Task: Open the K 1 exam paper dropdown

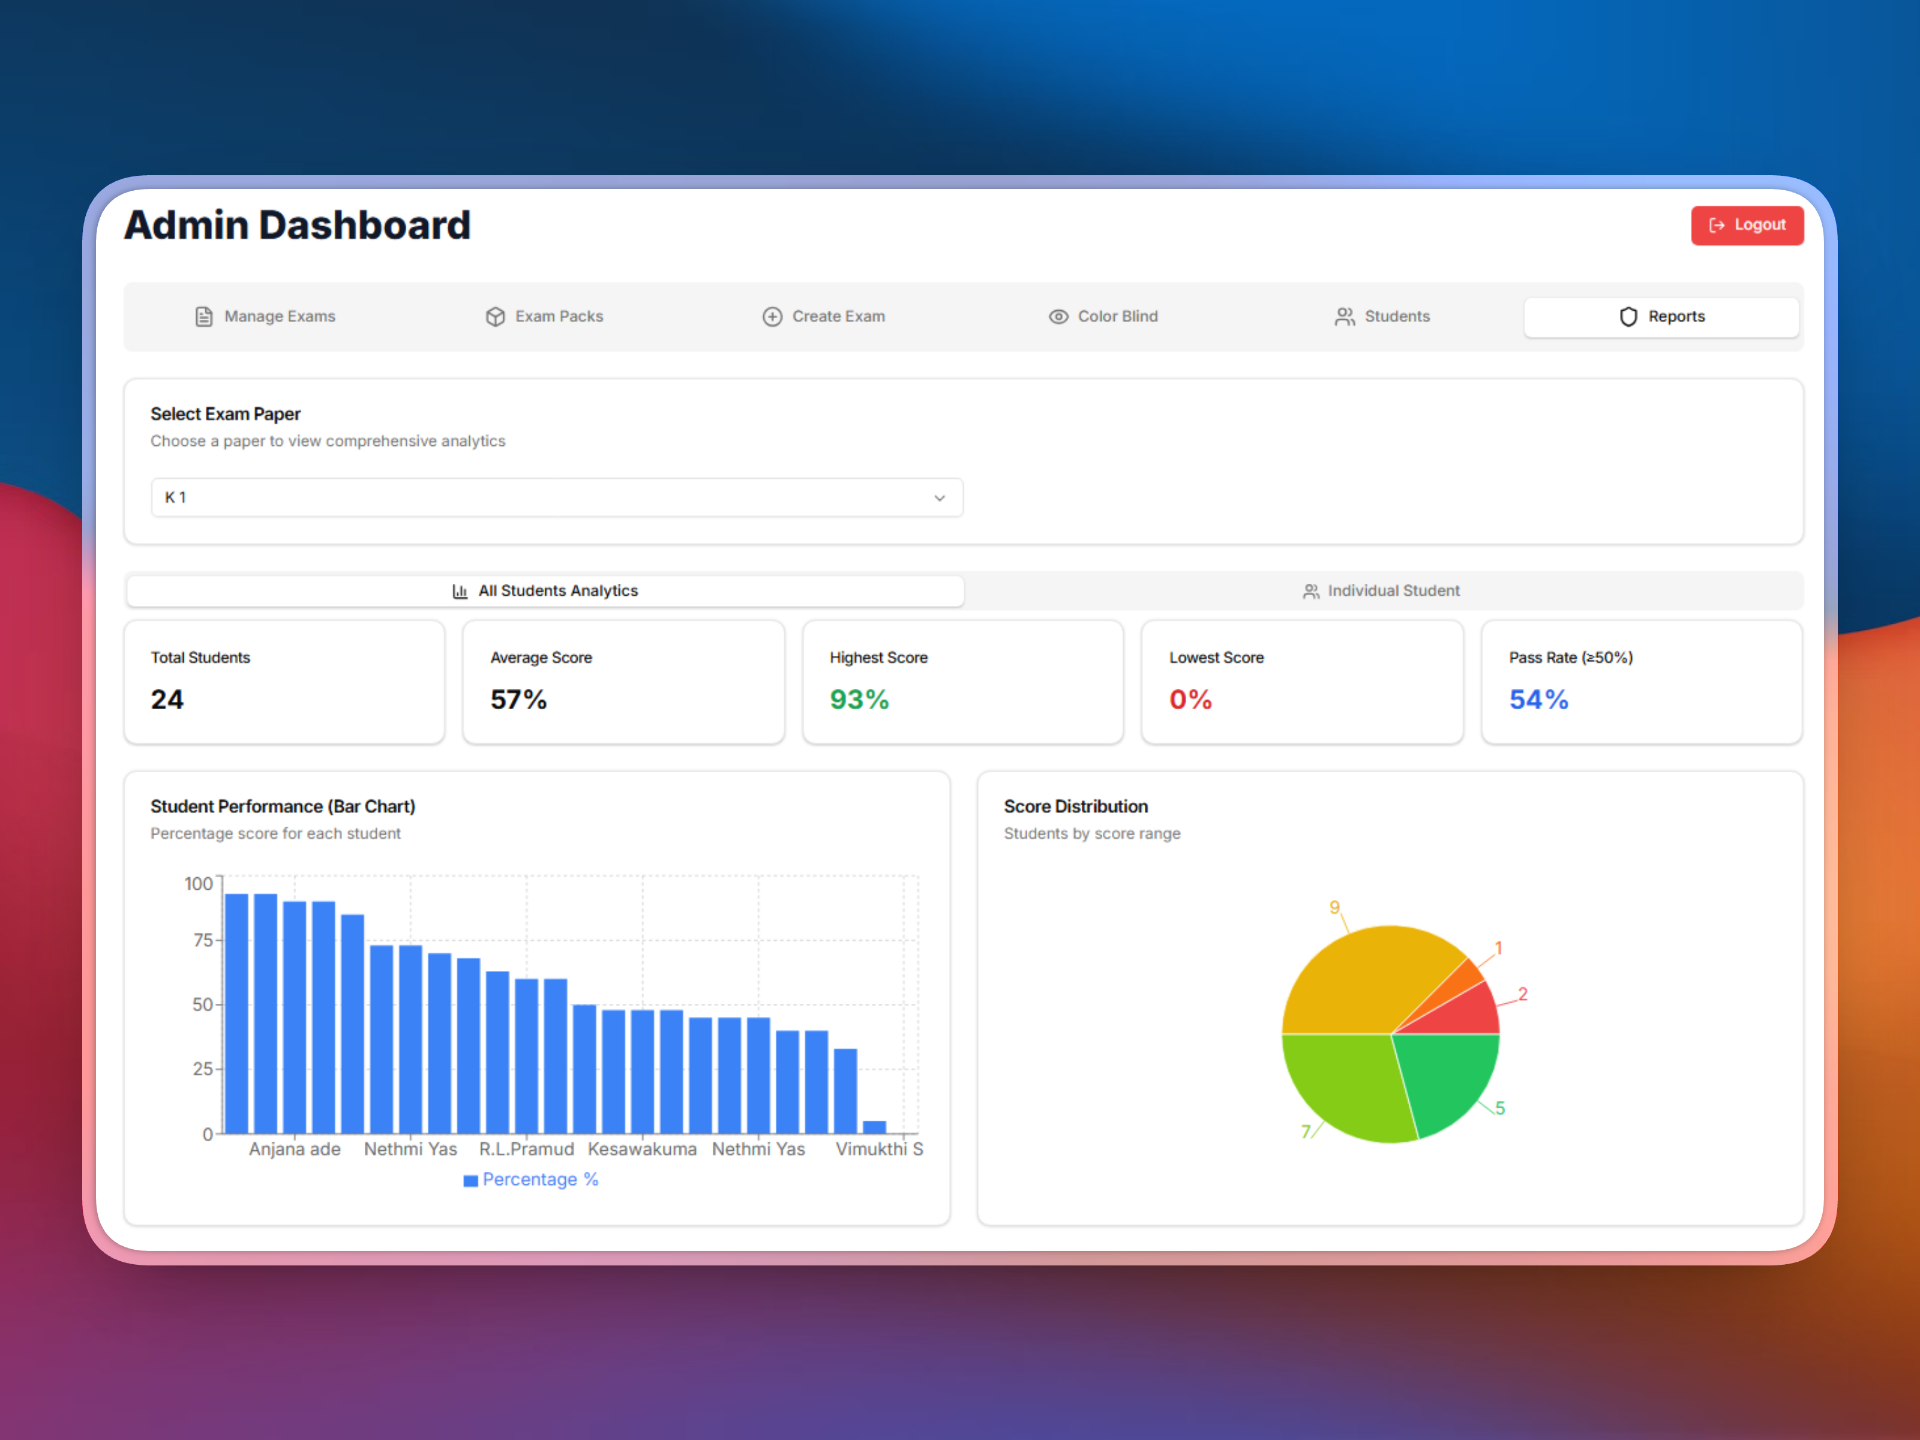Action: click(556, 498)
